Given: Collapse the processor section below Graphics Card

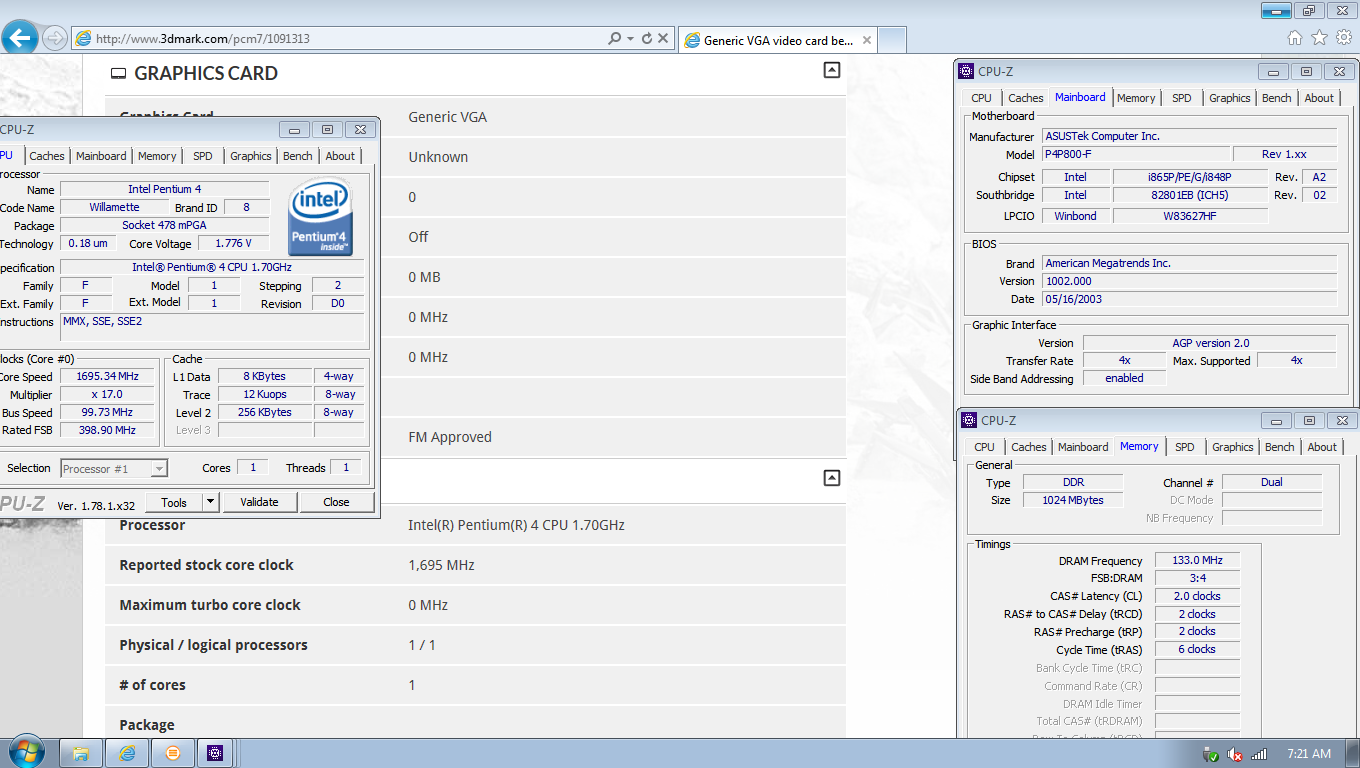Looking at the screenshot, I should click(x=831, y=478).
